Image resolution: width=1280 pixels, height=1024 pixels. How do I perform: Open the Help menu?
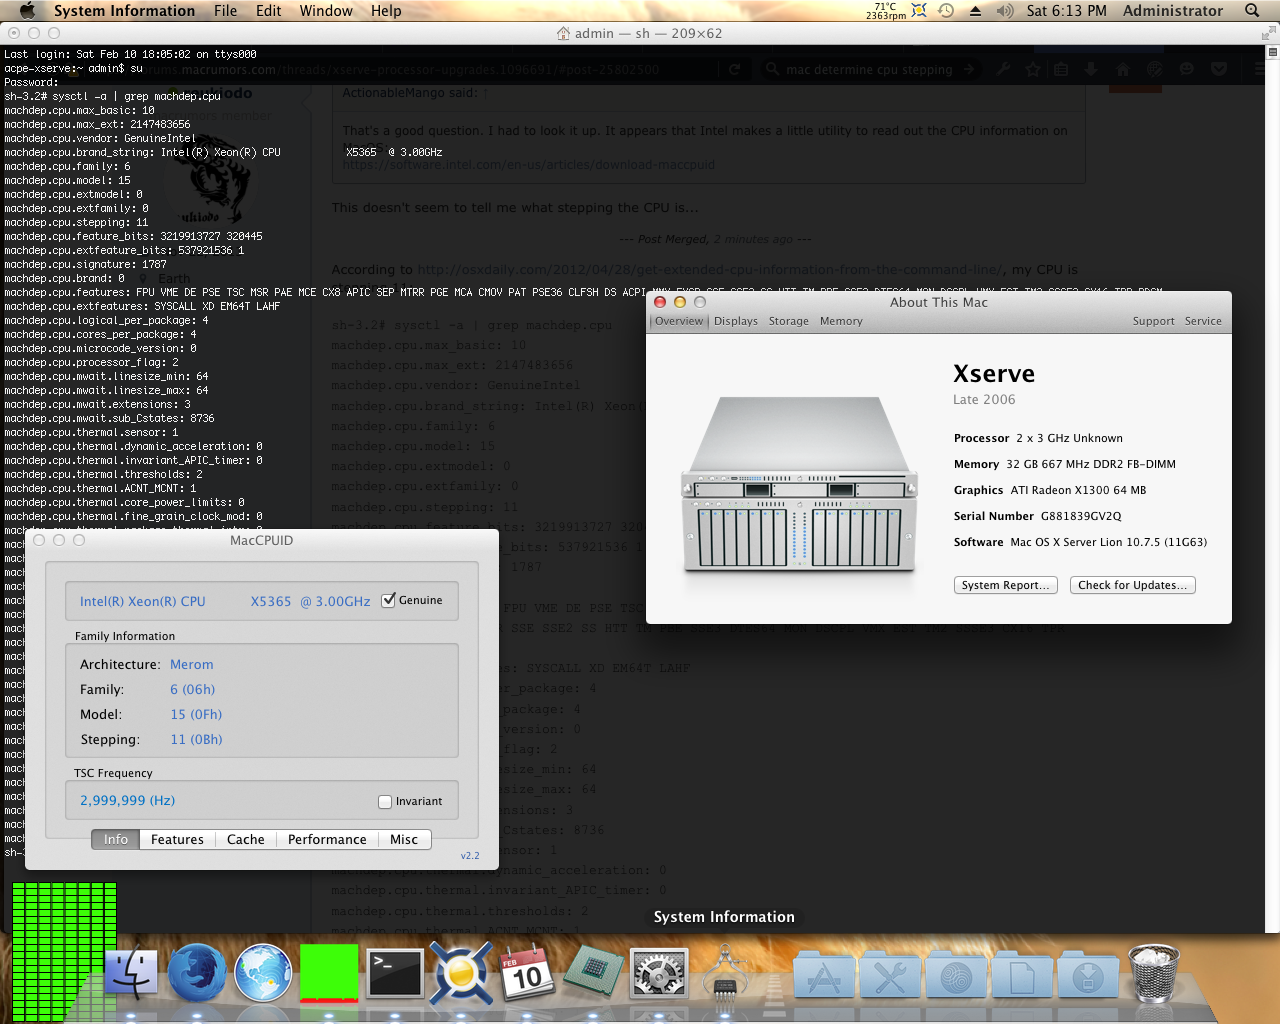coord(386,11)
